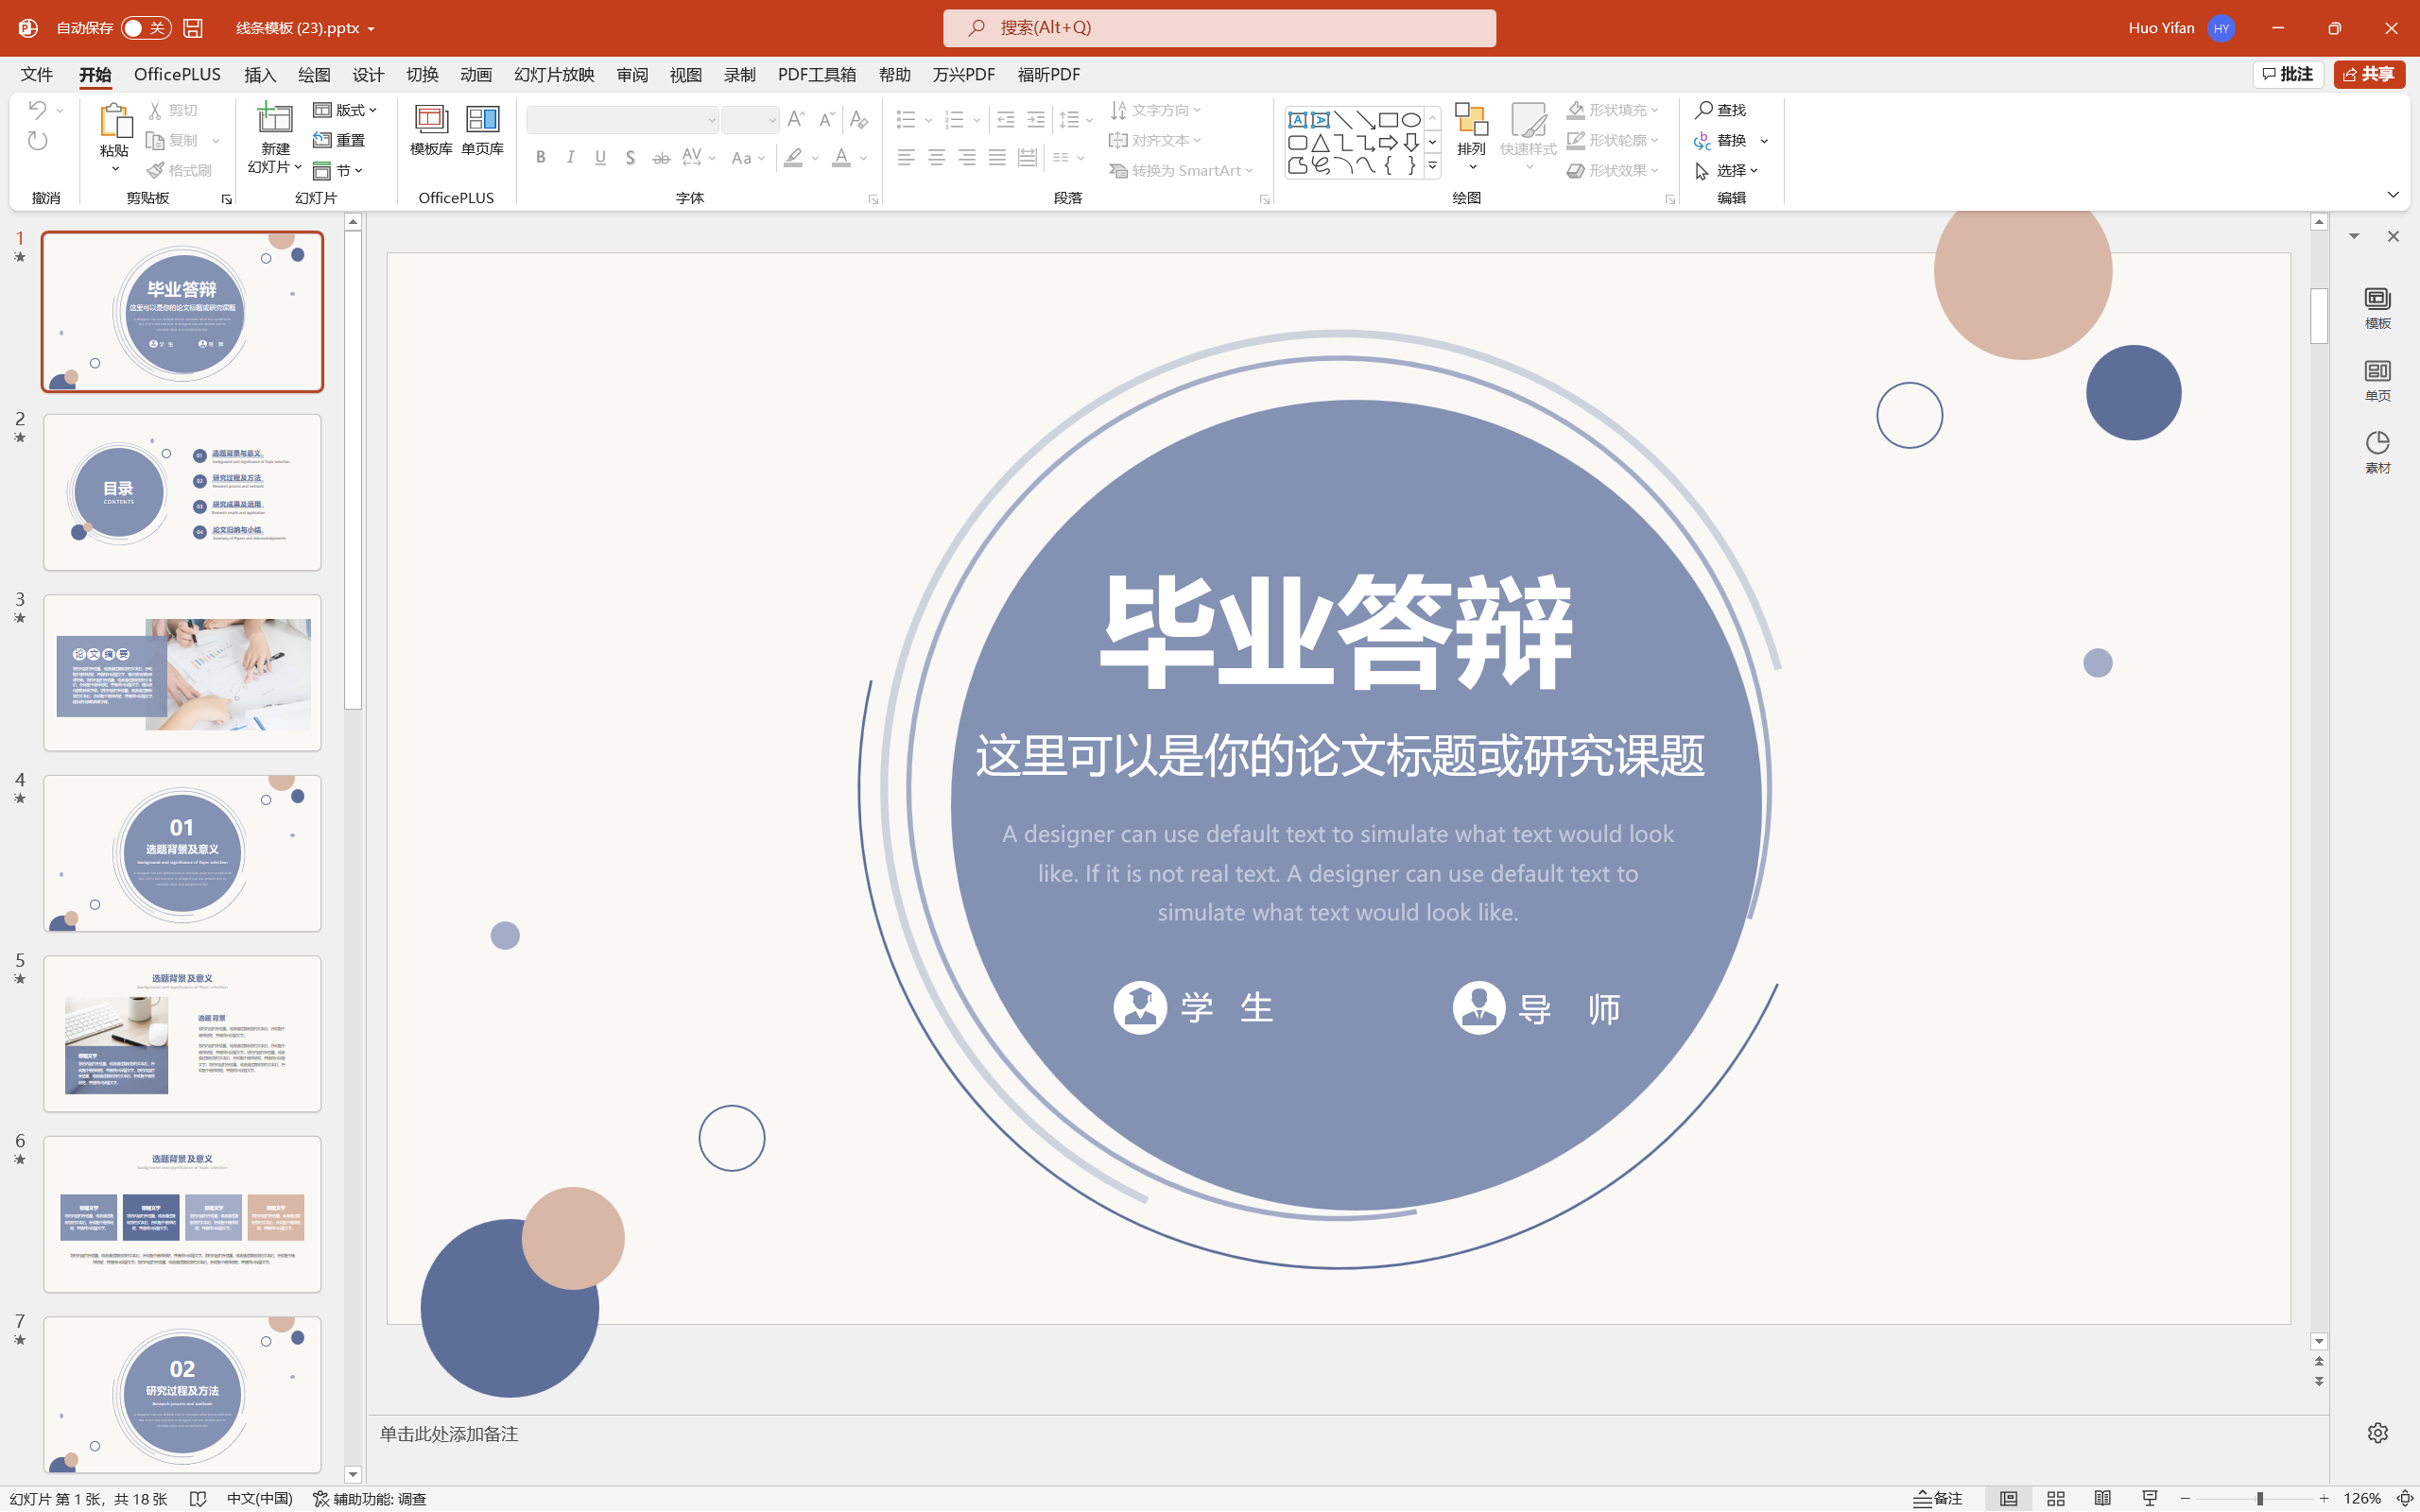Click the 批注 comments button
The image size is (2420, 1512).
tap(2288, 75)
